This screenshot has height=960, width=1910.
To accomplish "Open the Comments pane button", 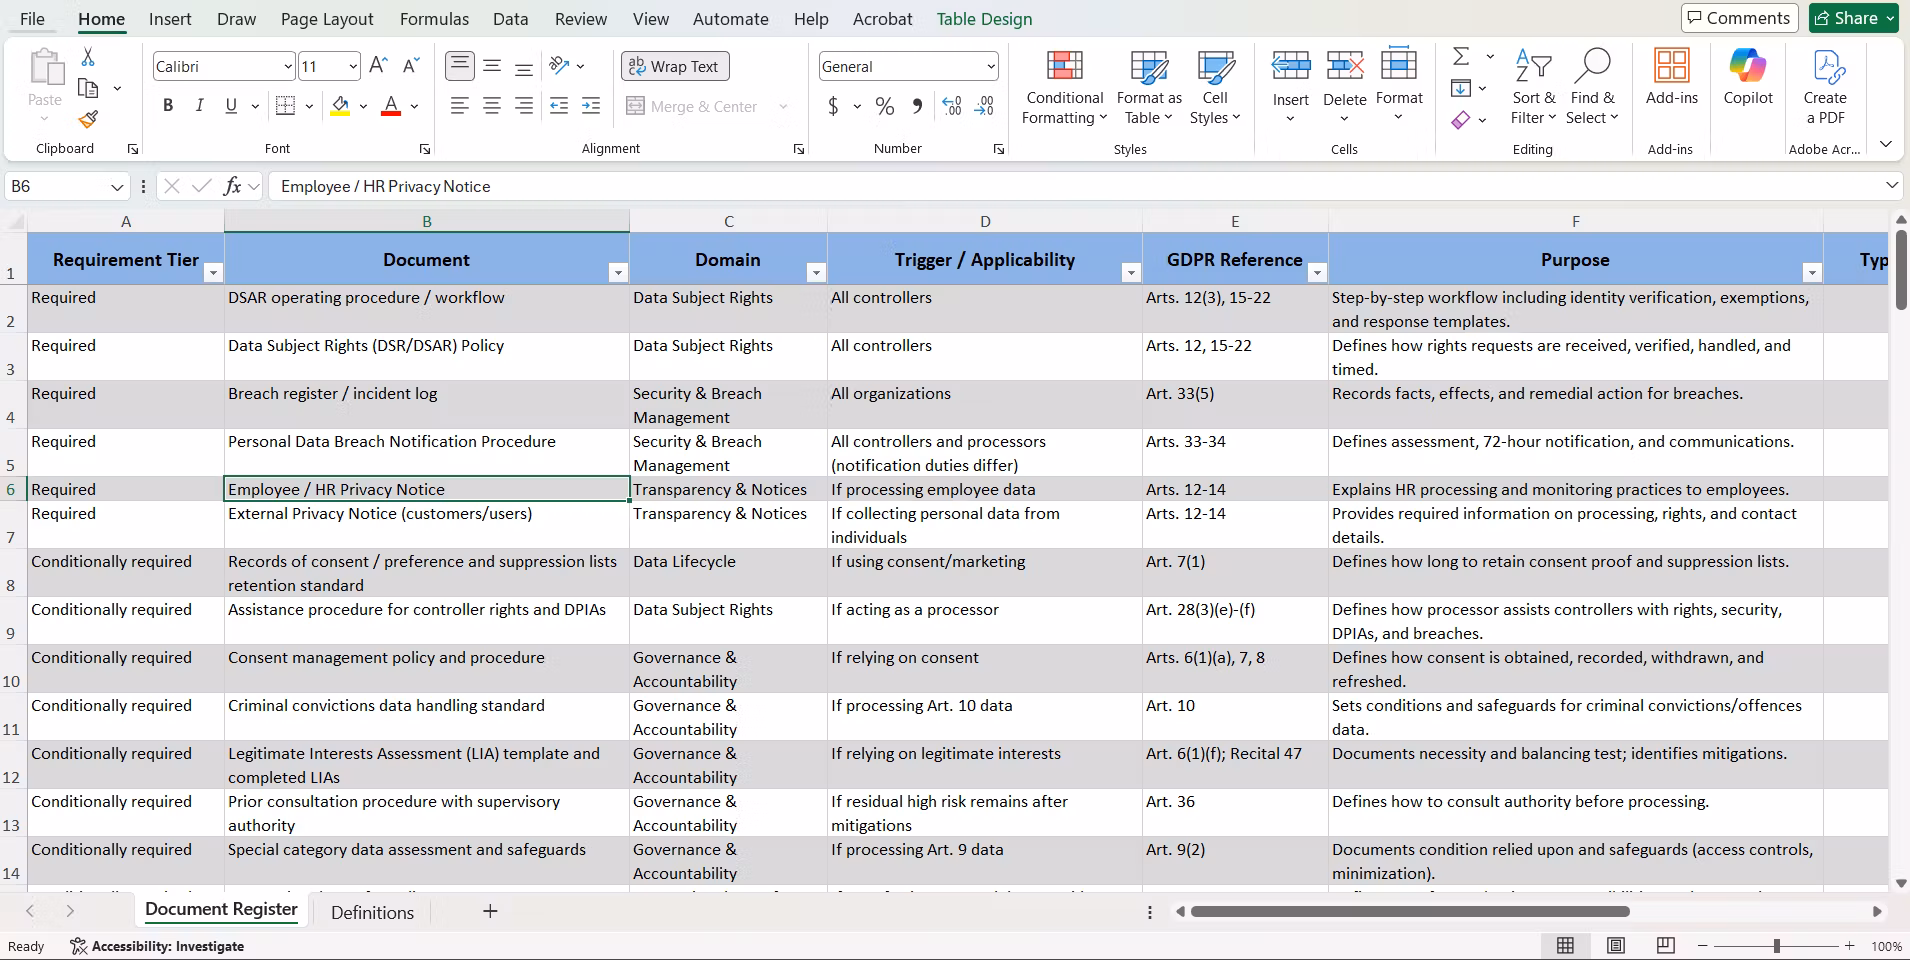I will (1740, 18).
